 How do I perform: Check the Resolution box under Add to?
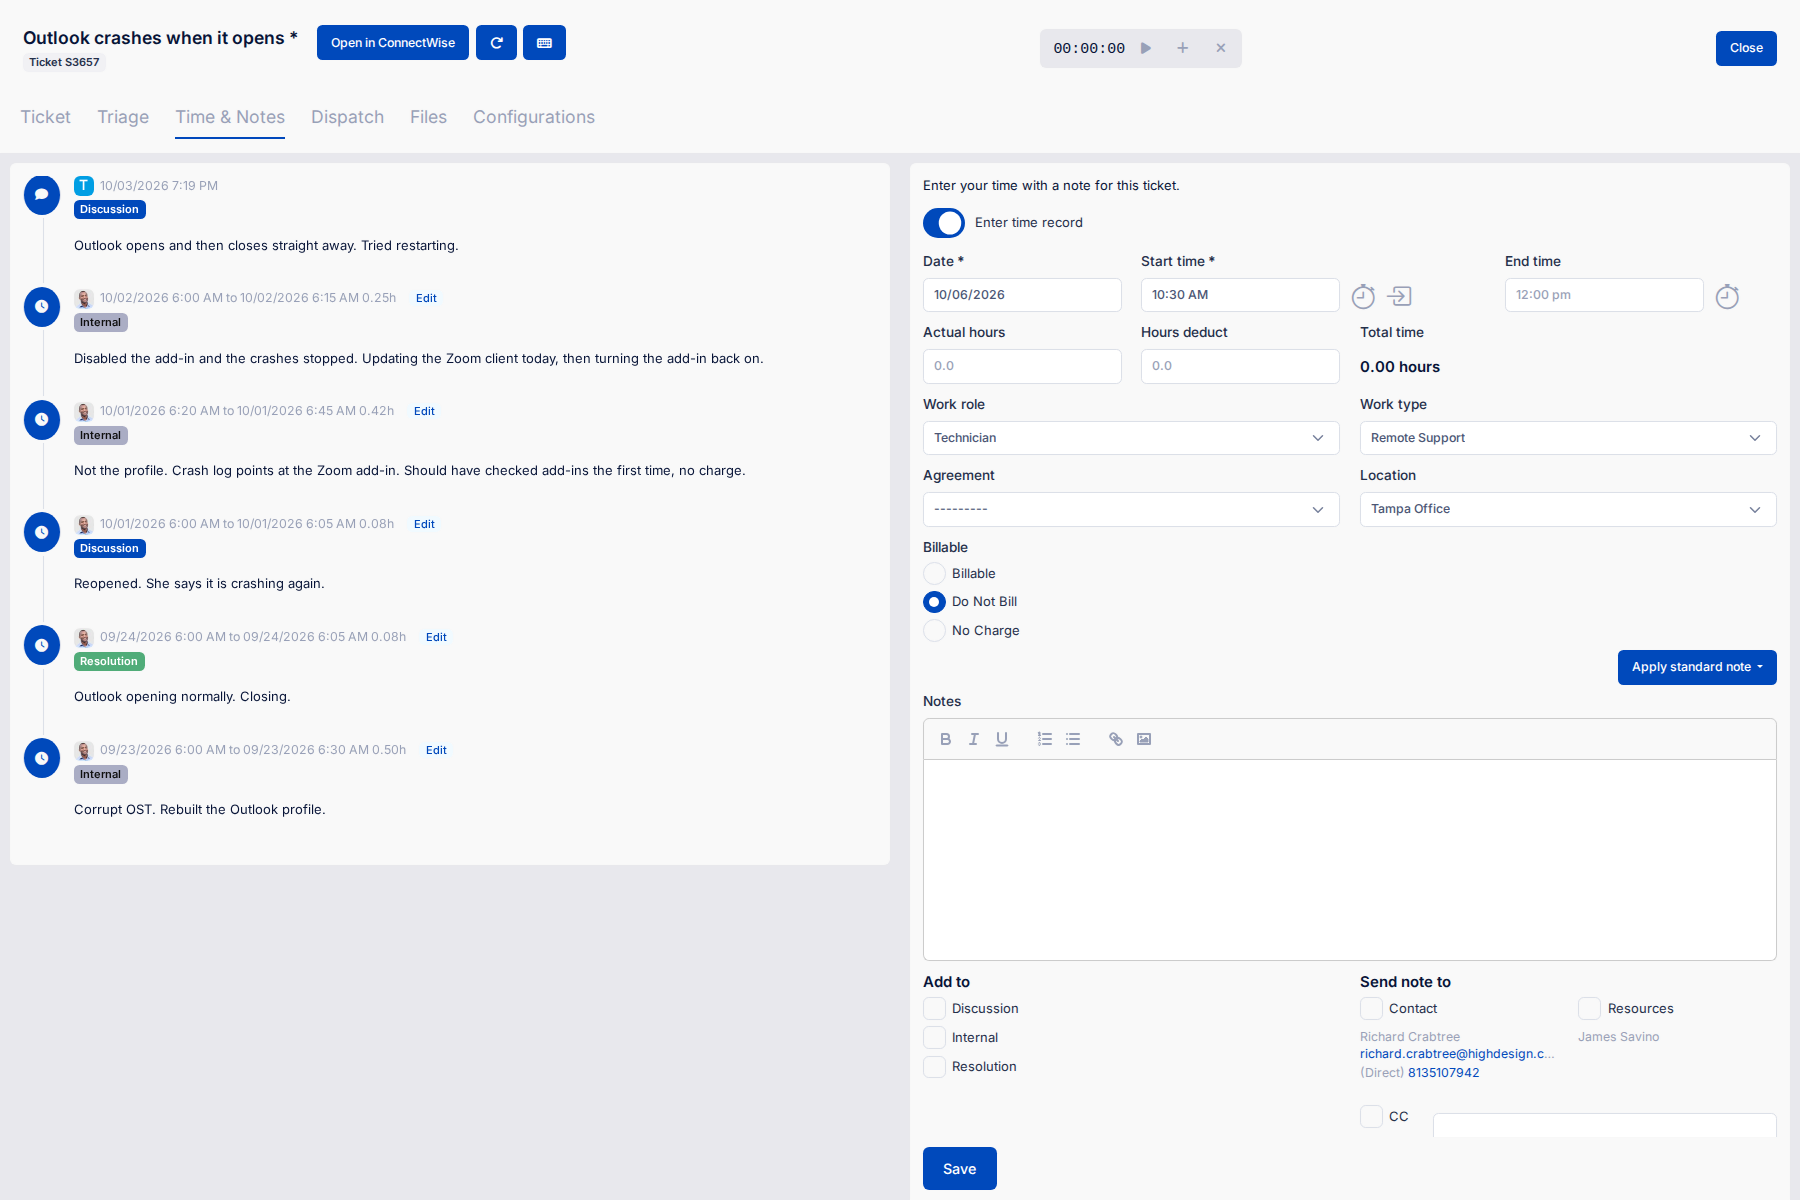[x=934, y=1066]
